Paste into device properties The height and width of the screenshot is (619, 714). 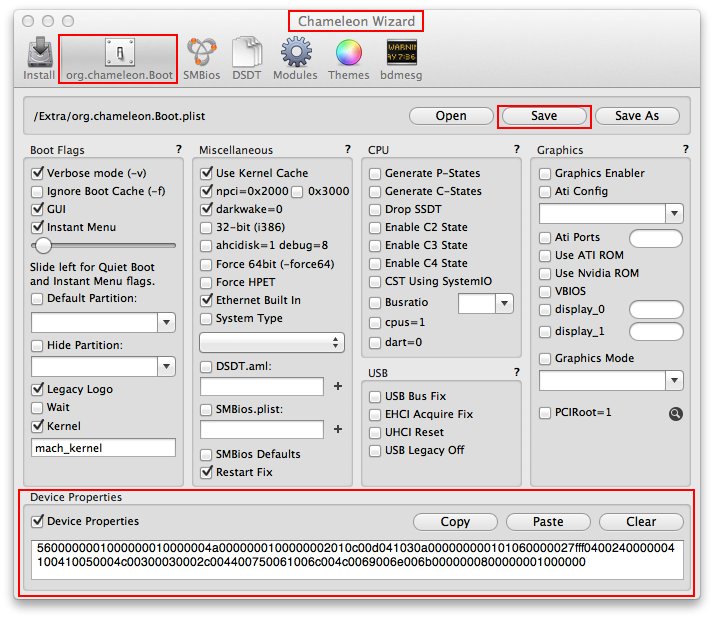coord(548,522)
